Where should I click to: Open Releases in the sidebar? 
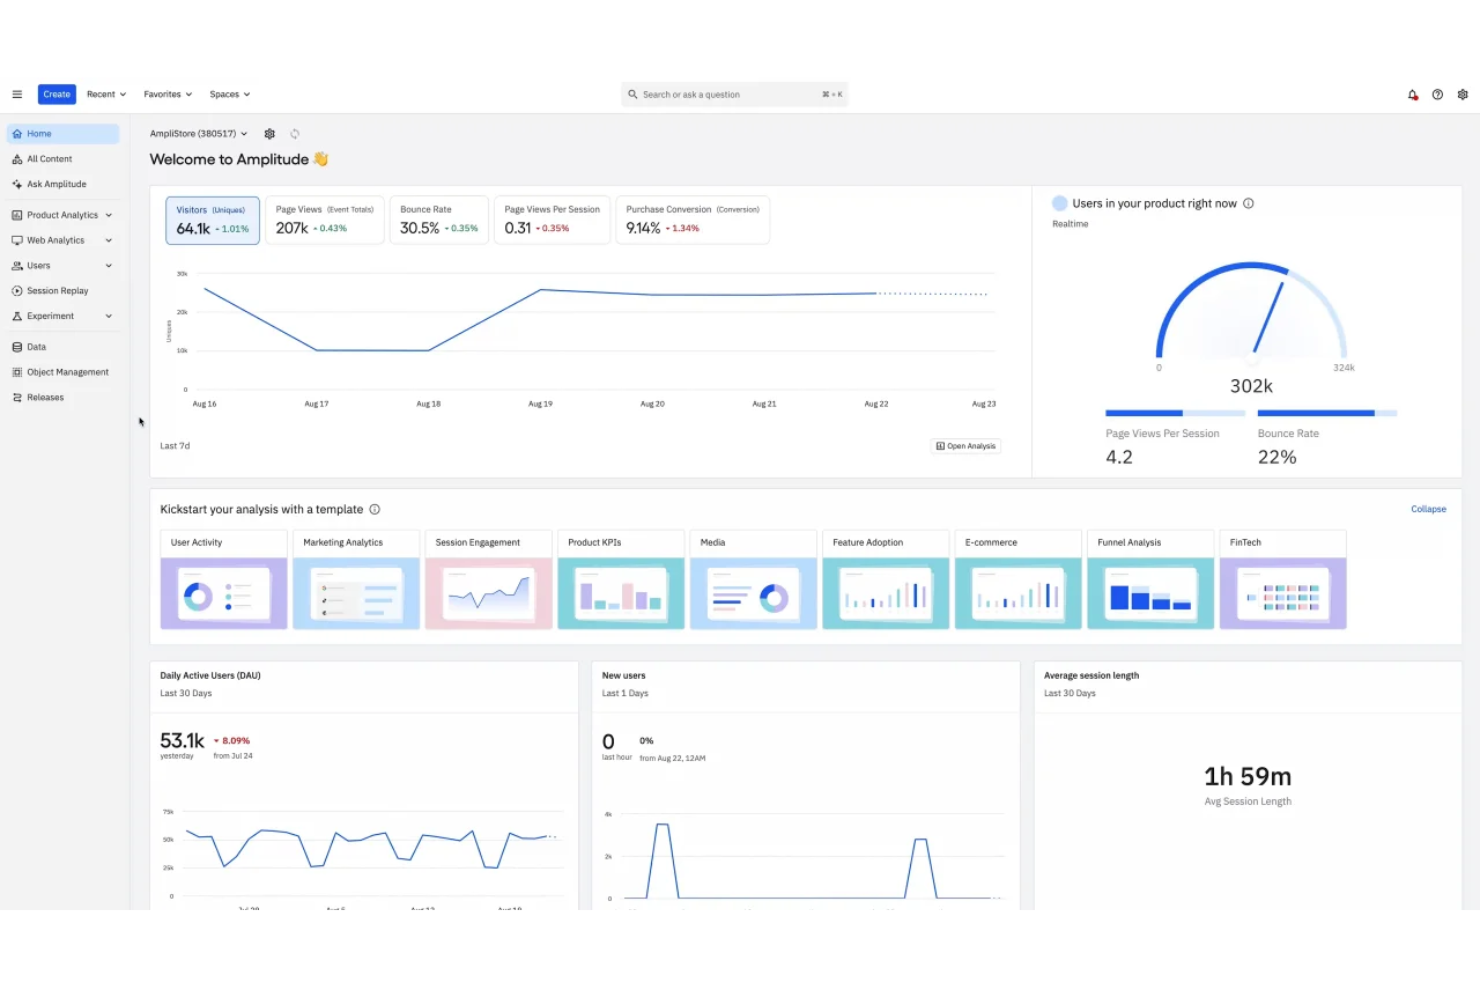pyautogui.click(x=63, y=397)
